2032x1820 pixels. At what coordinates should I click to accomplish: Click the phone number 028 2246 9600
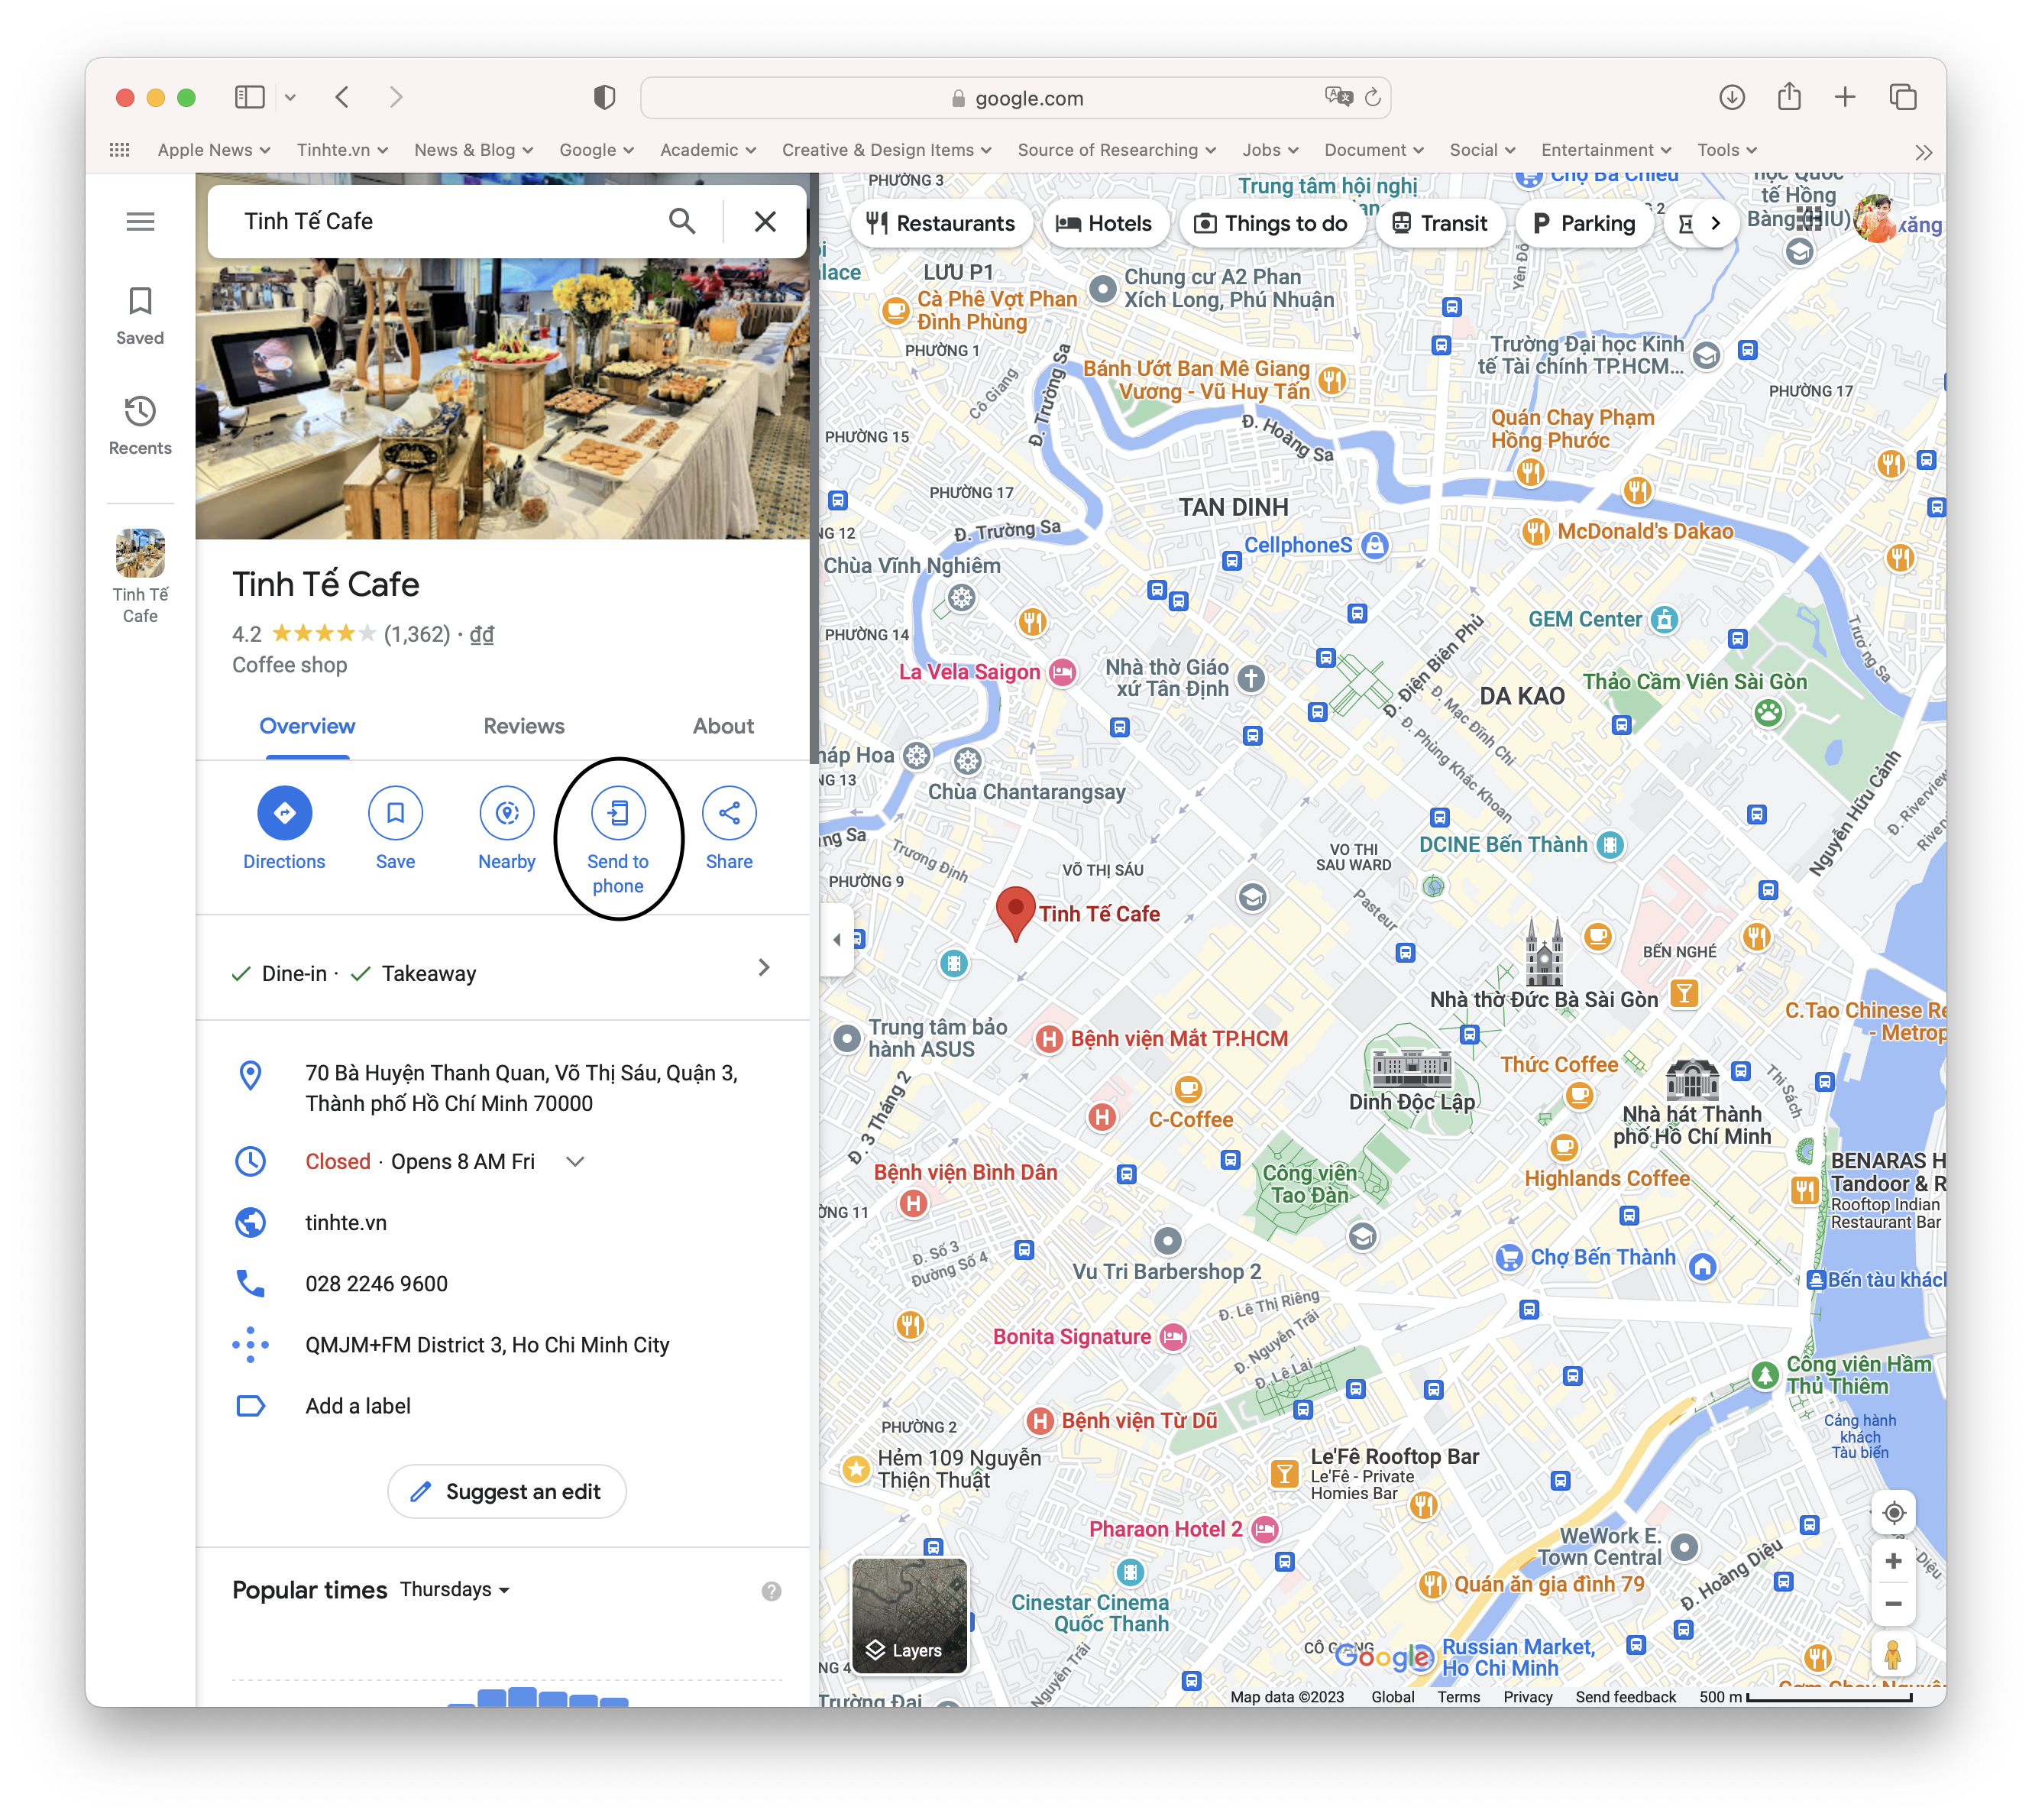[376, 1283]
